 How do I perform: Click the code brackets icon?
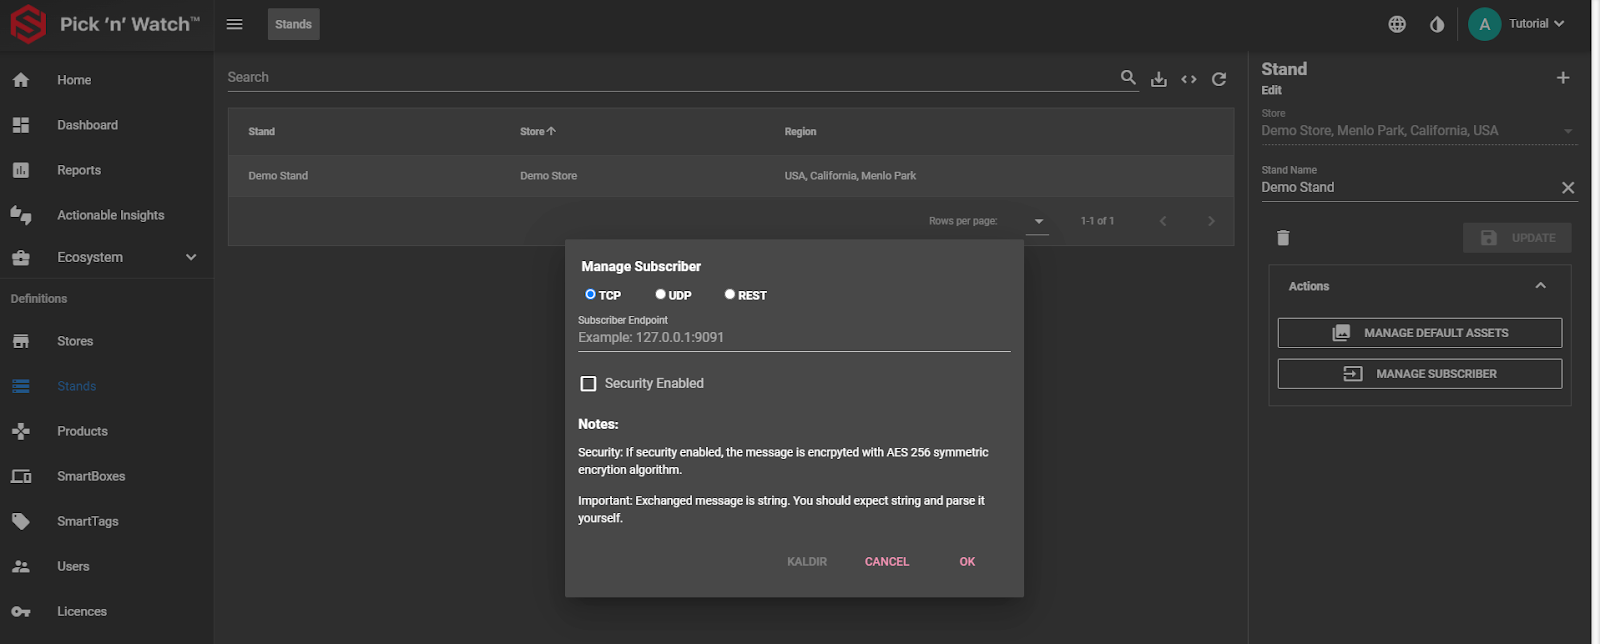1189,79
